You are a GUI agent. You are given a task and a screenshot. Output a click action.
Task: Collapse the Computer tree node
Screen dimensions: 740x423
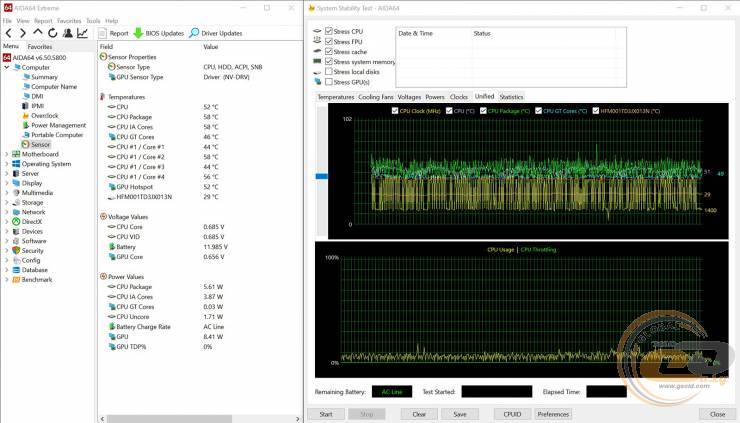click(7, 68)
